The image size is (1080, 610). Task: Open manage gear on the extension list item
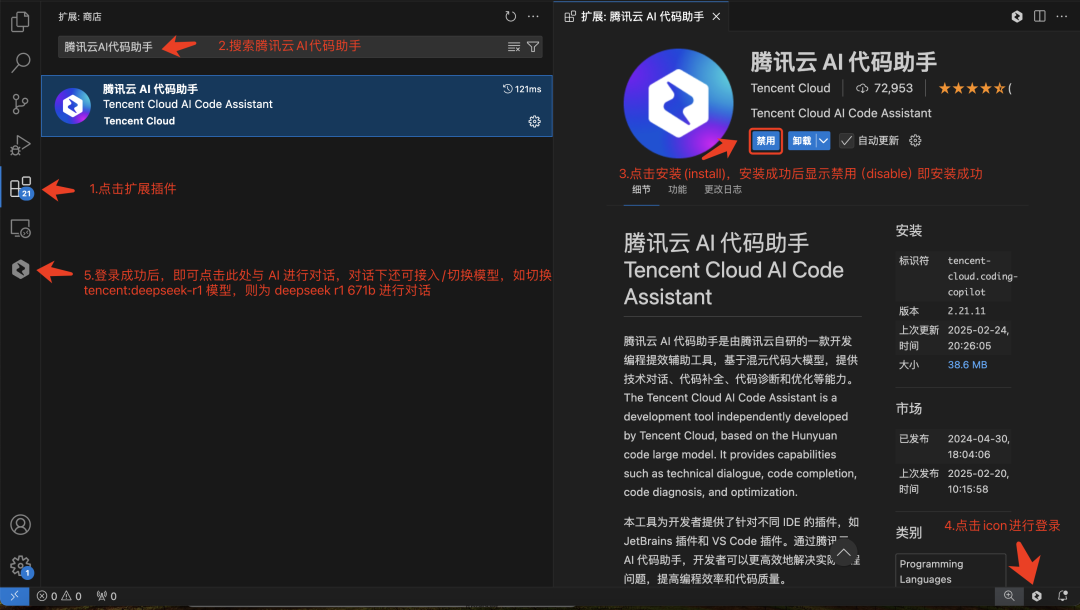(x=534, y=122)
